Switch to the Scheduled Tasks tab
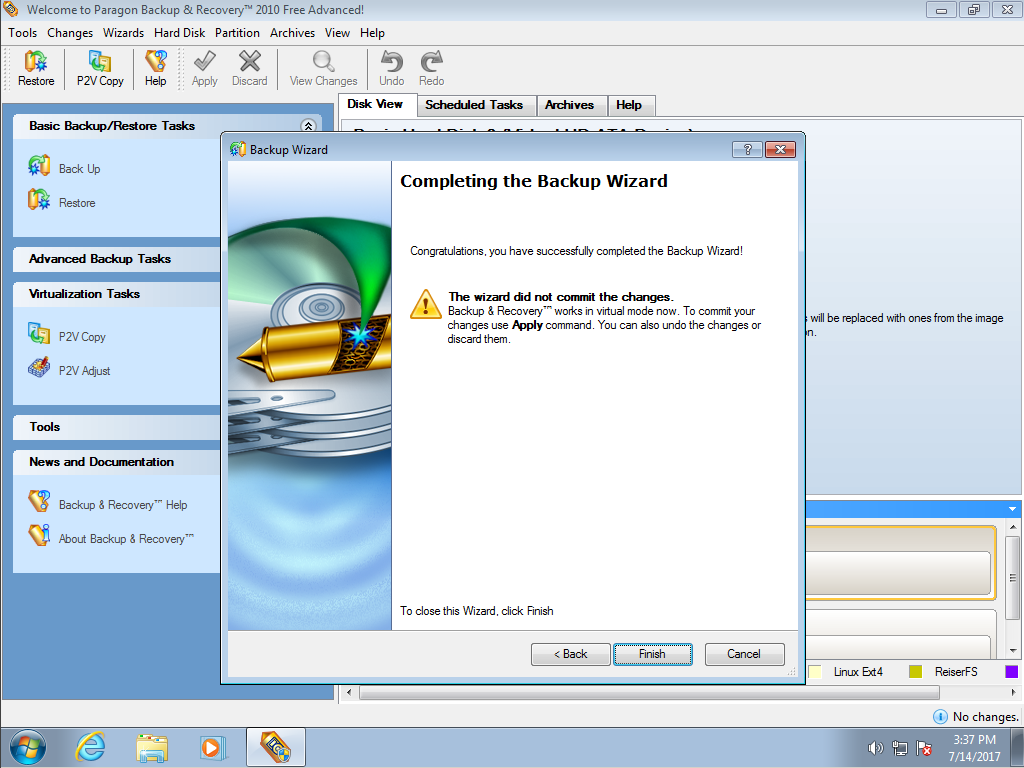Screen dimensions: 1024x768 474,105
